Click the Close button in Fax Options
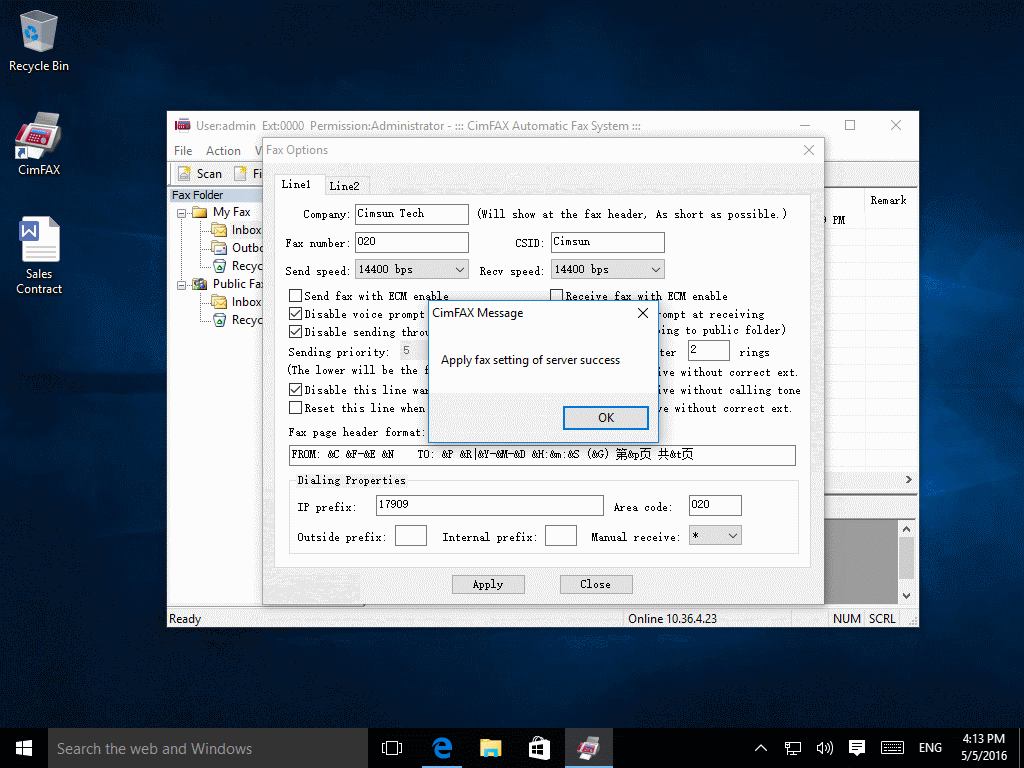Image resolution: width=1024 pixels, height=768 pixels. tap(596, 584)
